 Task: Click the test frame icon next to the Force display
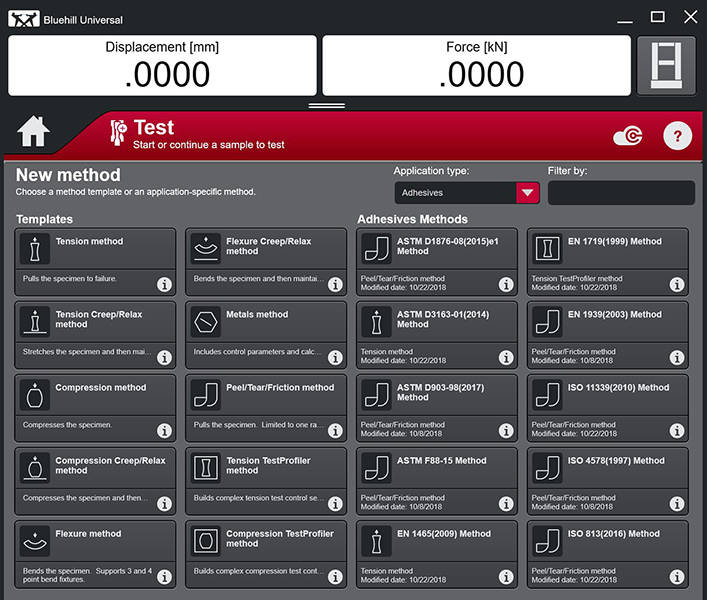tap(666, 65)
